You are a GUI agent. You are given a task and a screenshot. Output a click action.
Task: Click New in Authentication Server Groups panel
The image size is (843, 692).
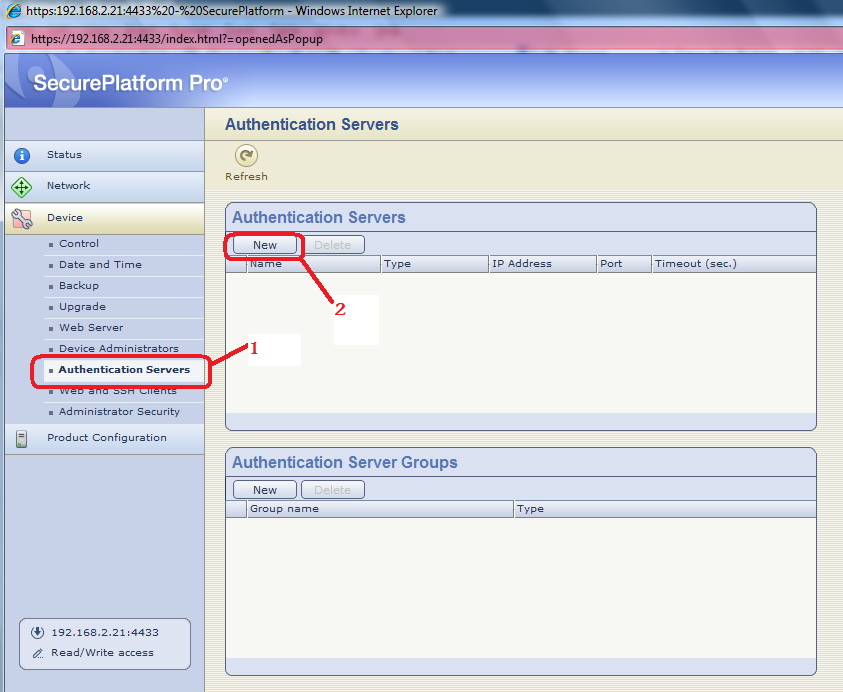(x=265, y=490)
